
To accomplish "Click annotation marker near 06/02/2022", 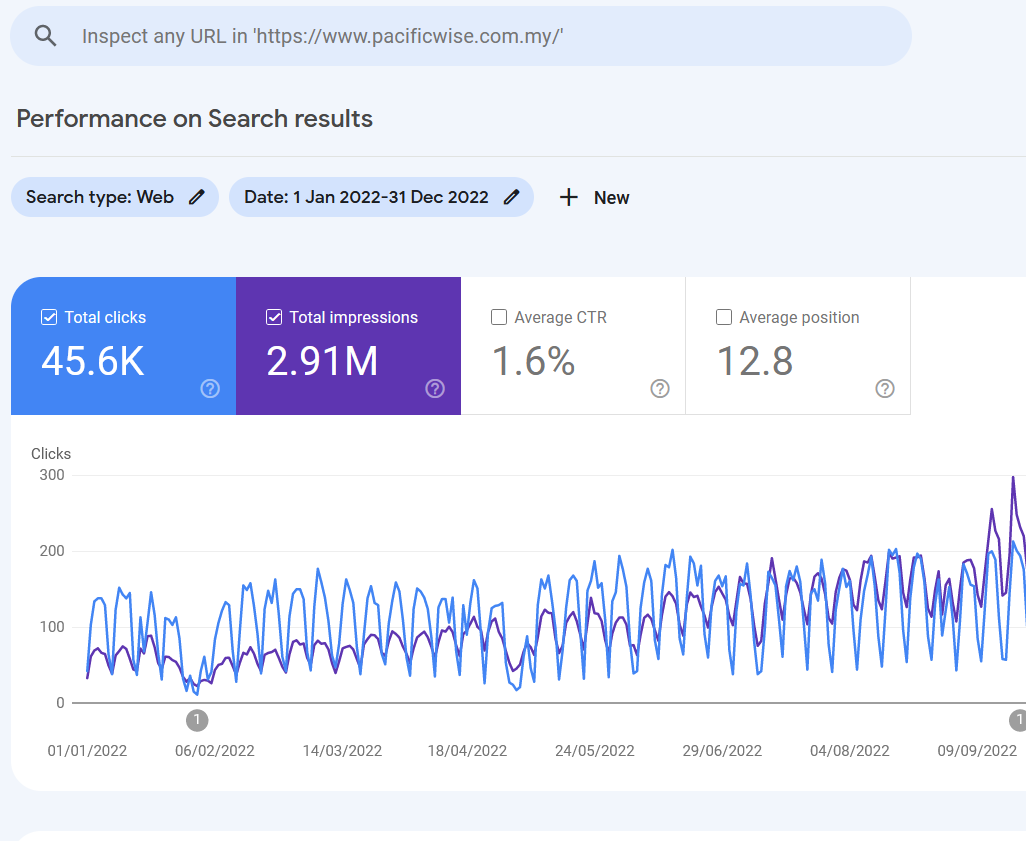I will coord(197,721).
